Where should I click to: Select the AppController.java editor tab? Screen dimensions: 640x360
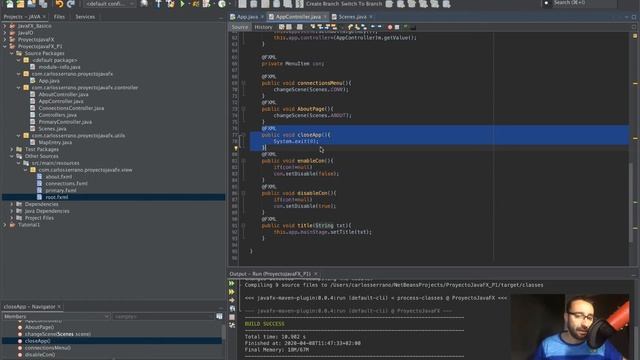pos(298,17)
